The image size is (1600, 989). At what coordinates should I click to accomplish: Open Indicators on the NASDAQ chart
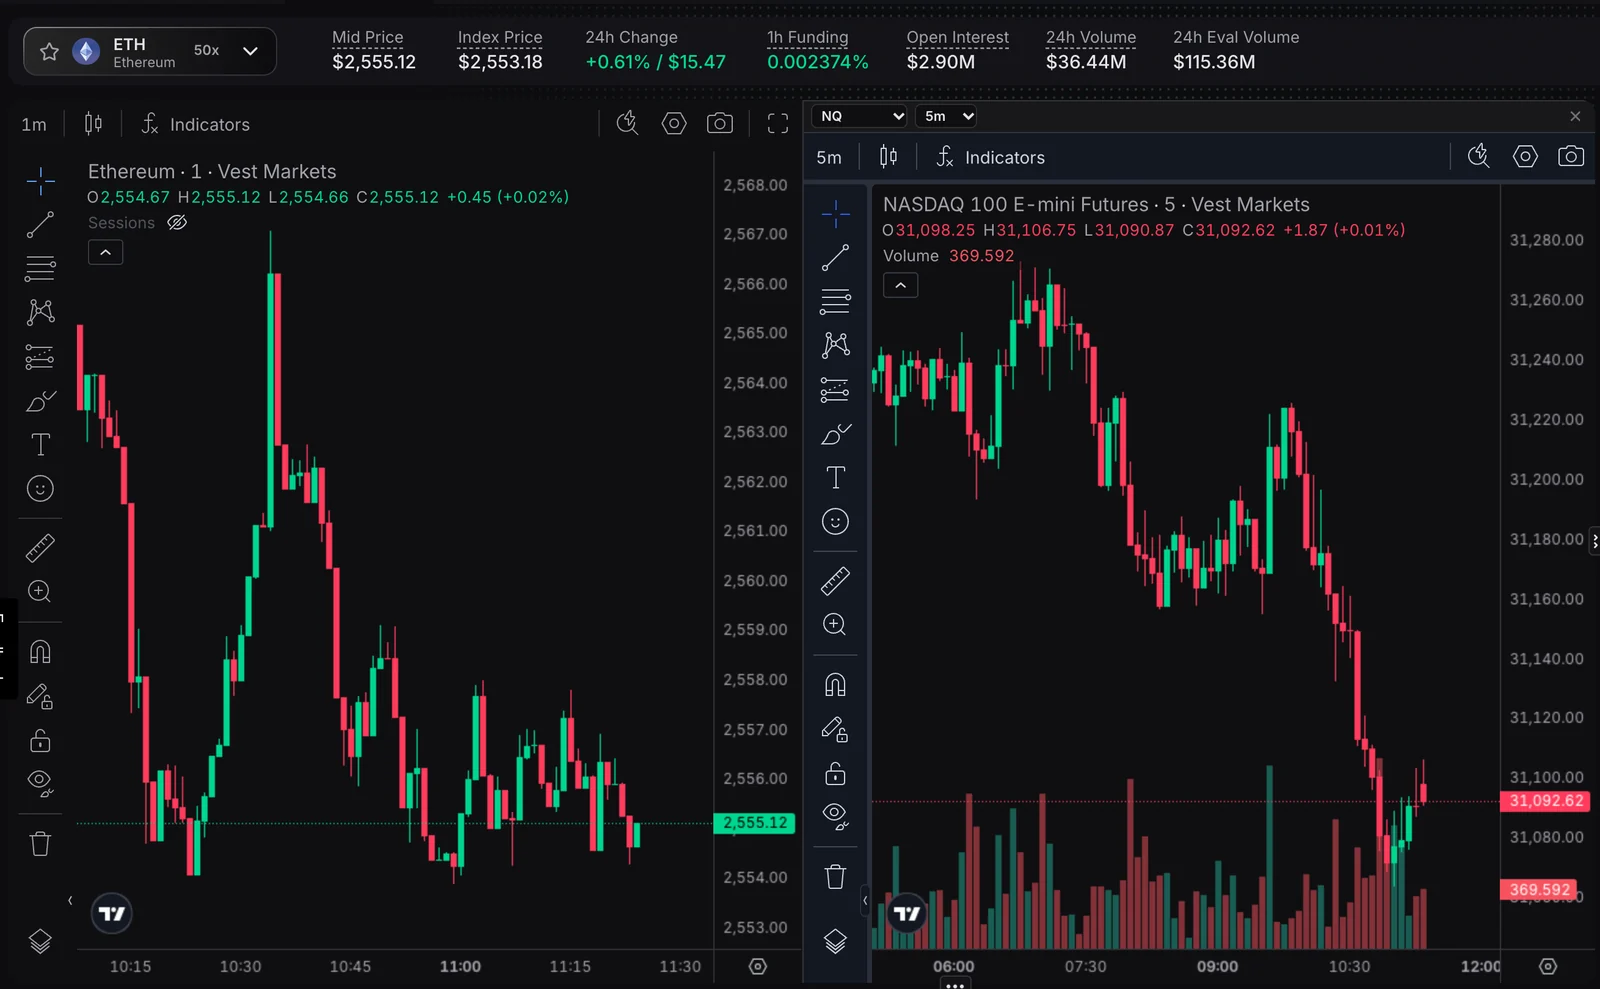pyautogui.click(x=991, y=157)
